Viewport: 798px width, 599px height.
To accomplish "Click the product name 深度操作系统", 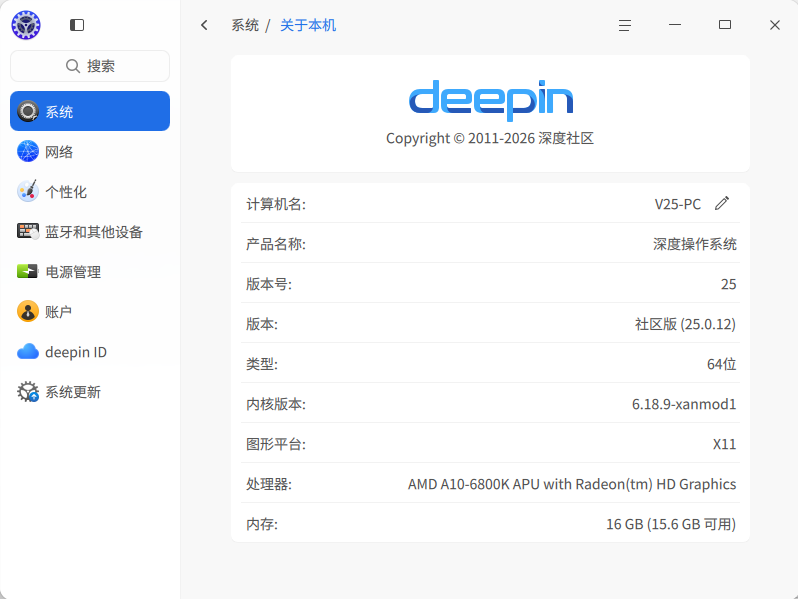I will [x=695, y=244].
